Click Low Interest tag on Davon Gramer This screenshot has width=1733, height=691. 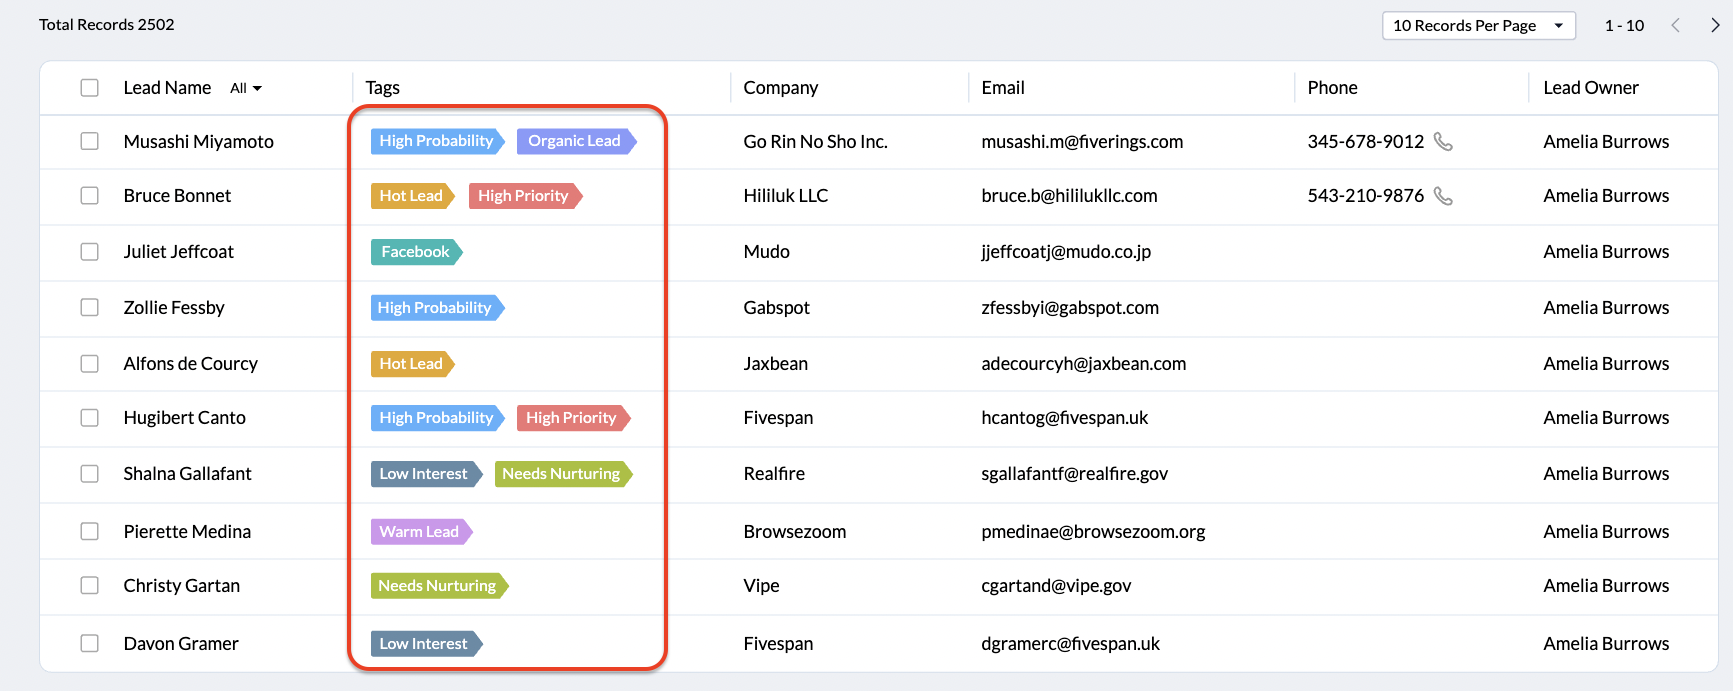[426, 643]
